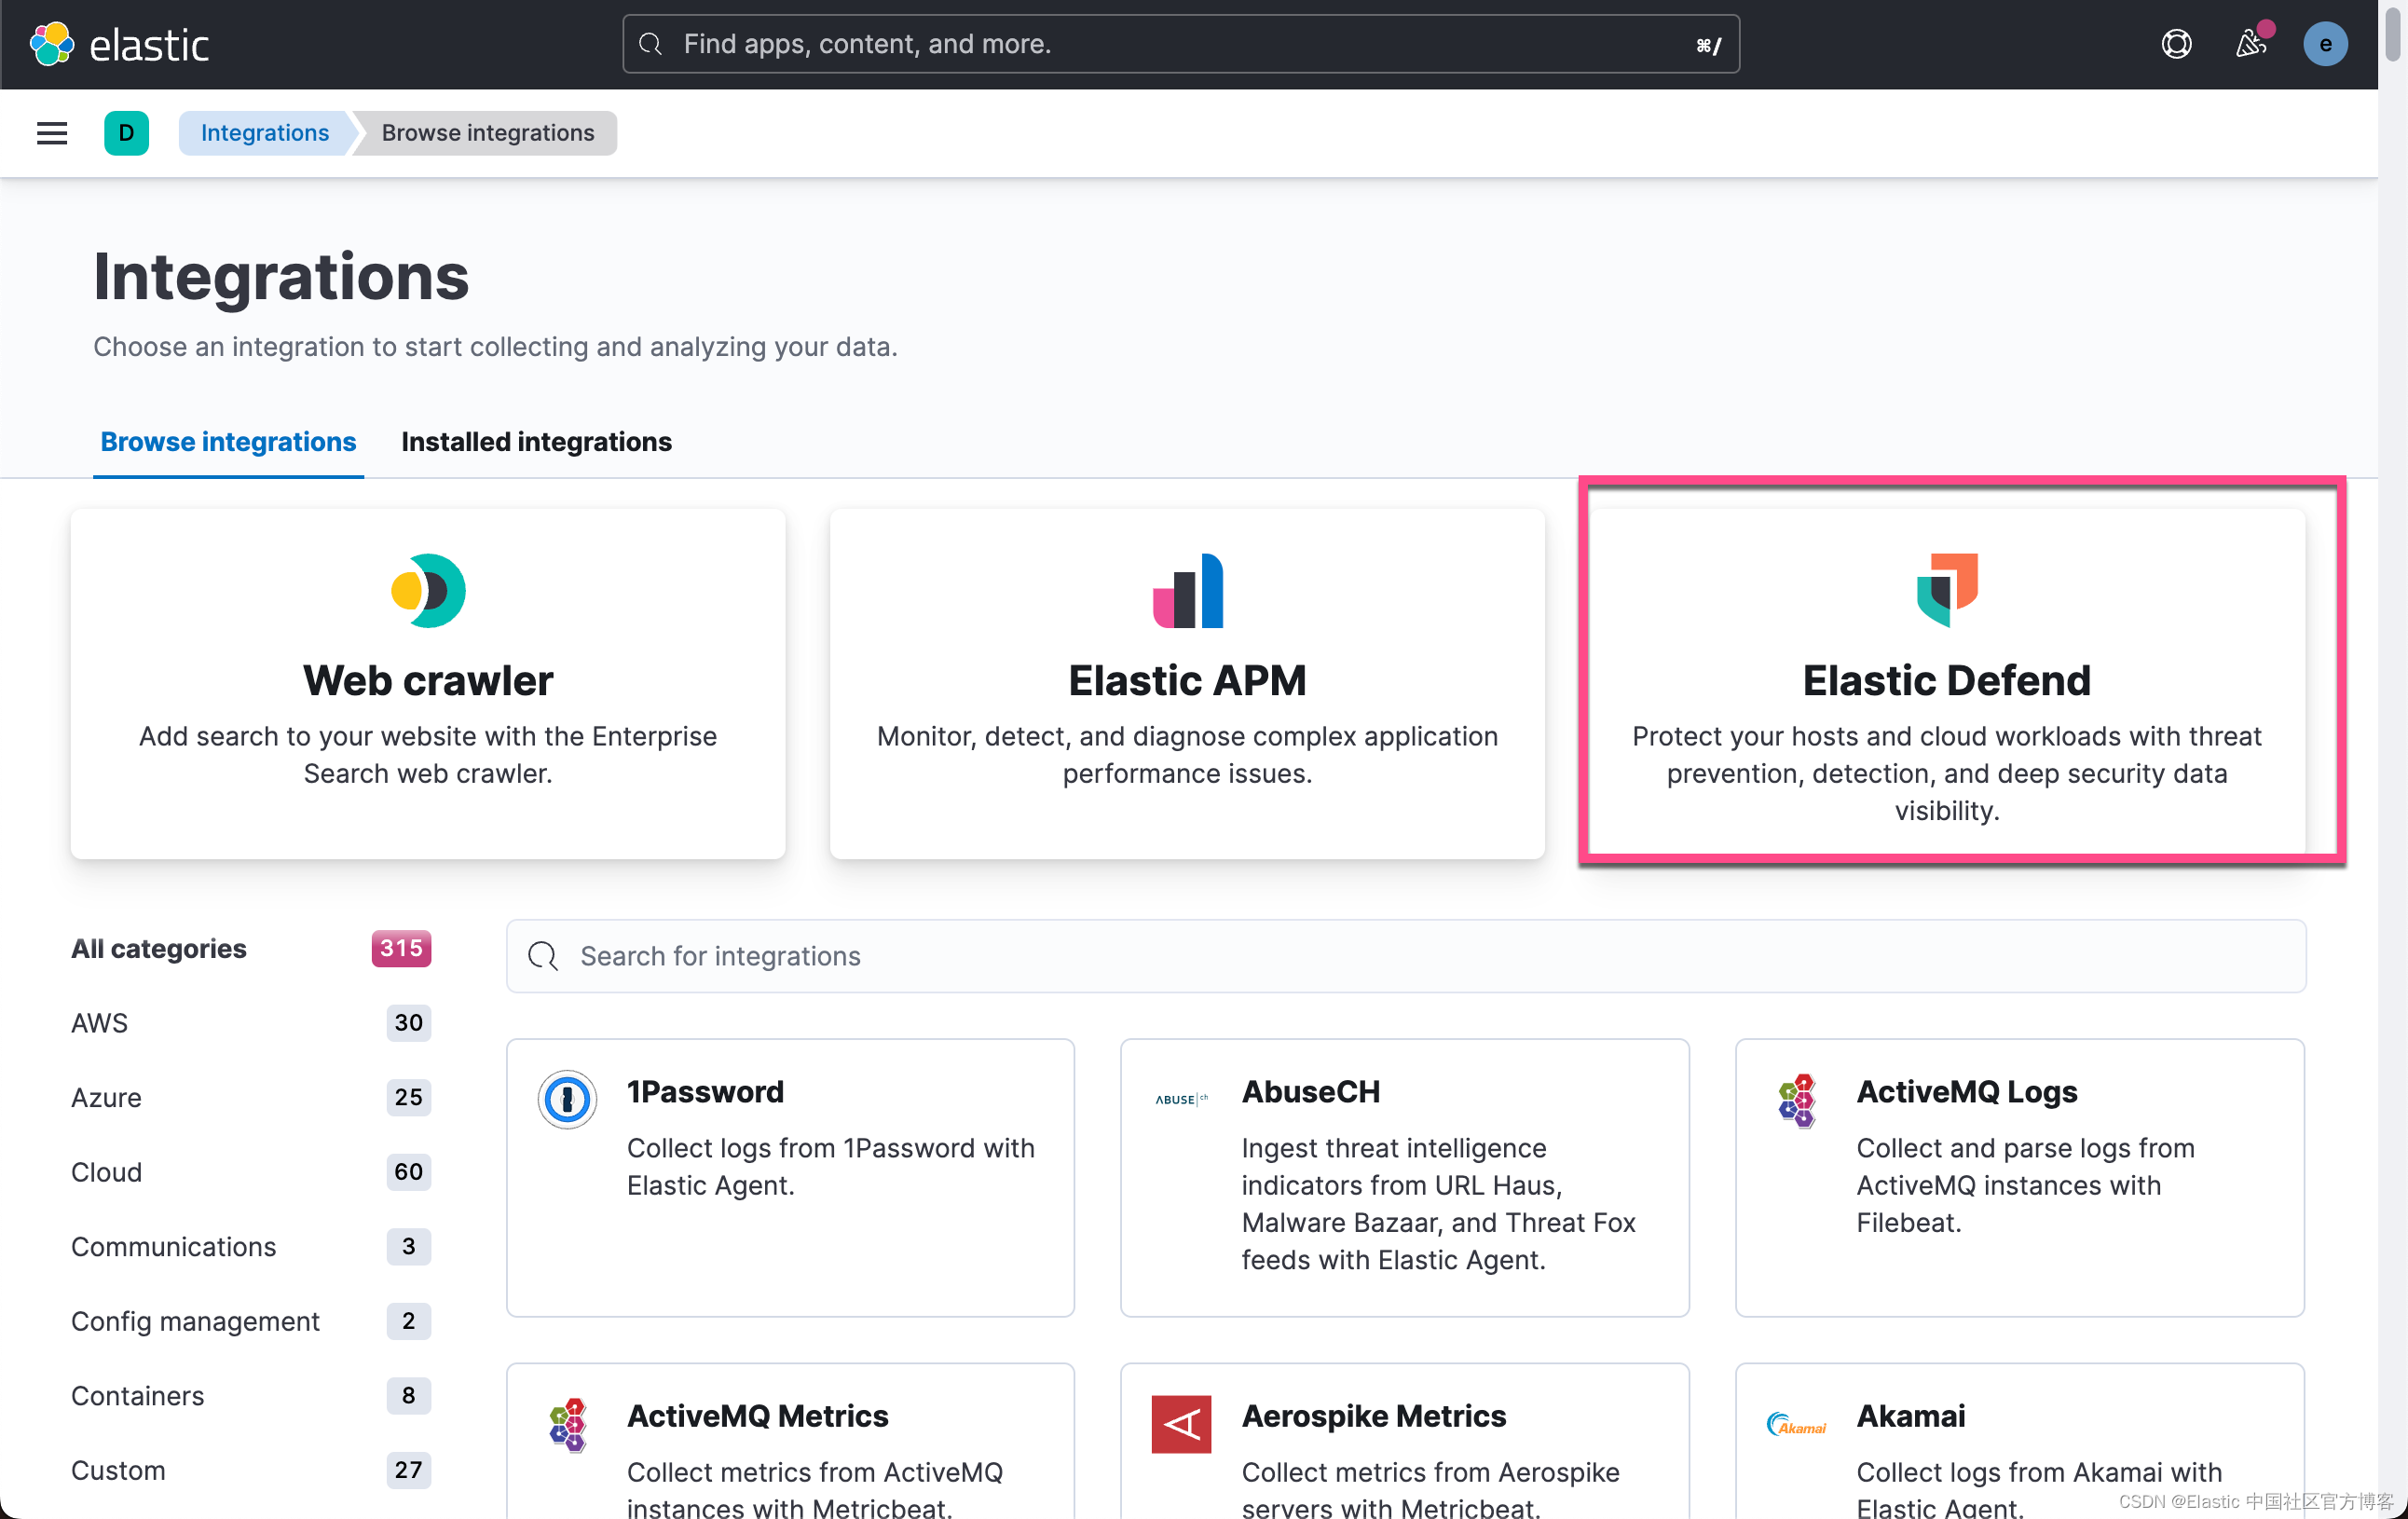Screen dimensions: 2408x1519
Task: Filter by Cloud category
Action: (251, 1172)
